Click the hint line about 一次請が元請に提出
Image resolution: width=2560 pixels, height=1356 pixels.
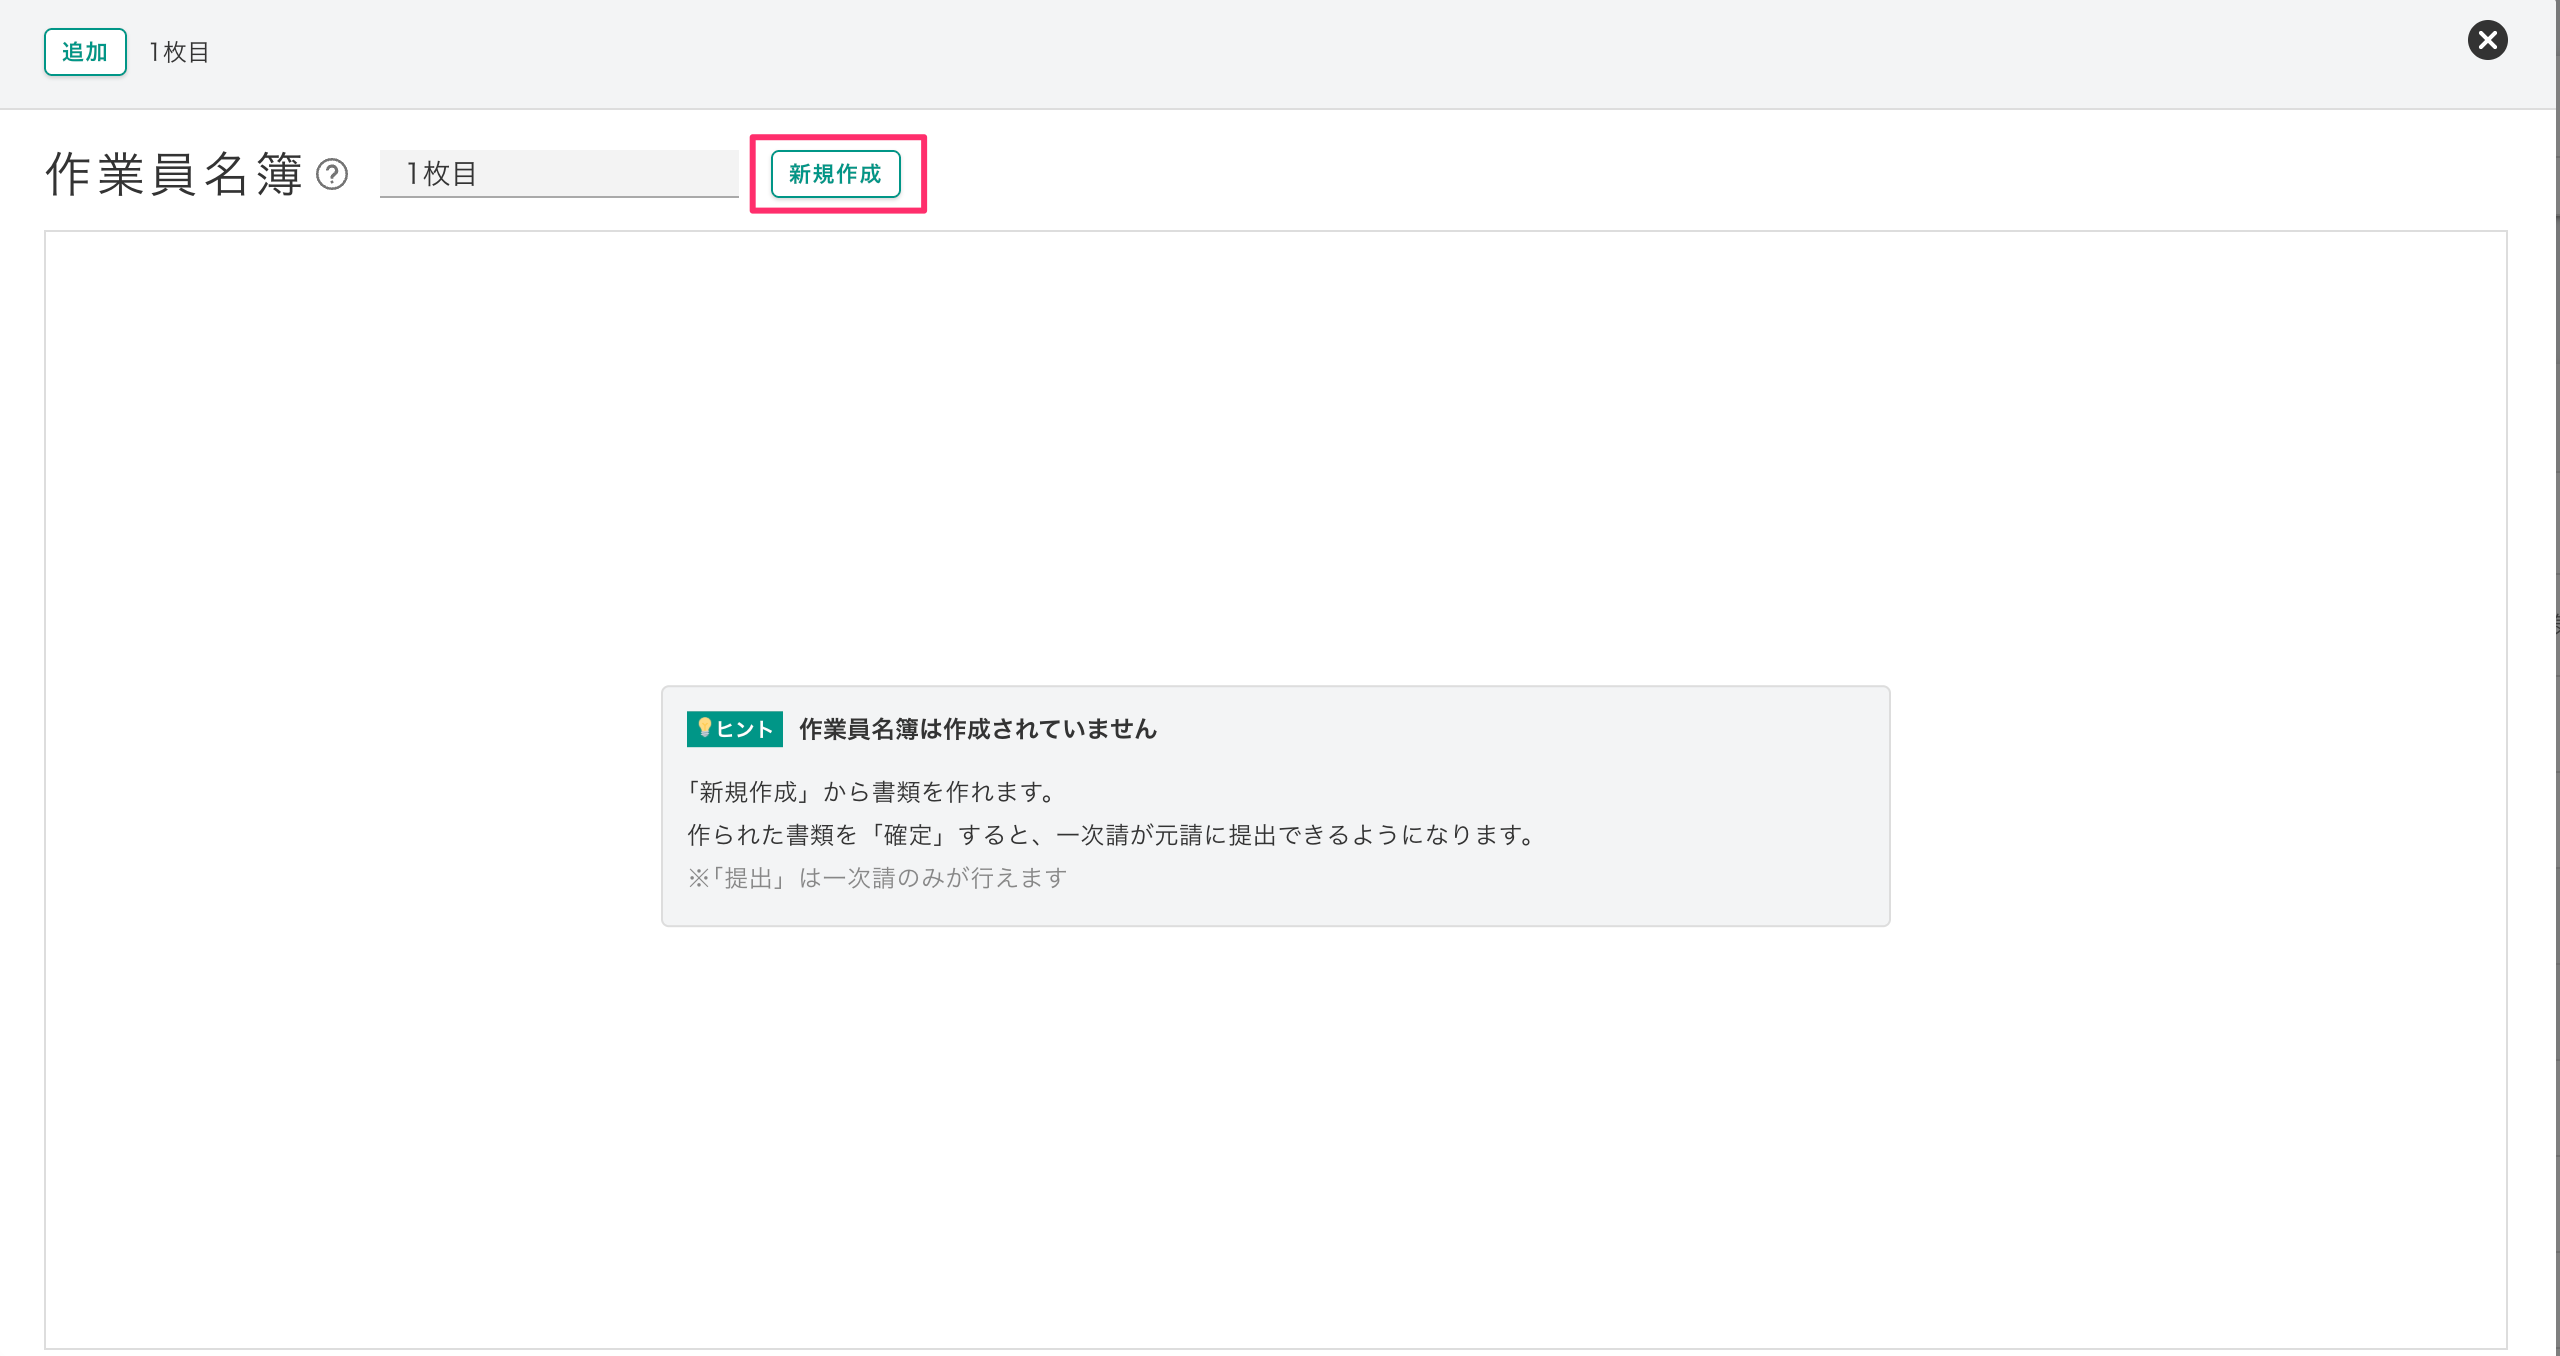pyautogui.click(x=1110, y=835)
